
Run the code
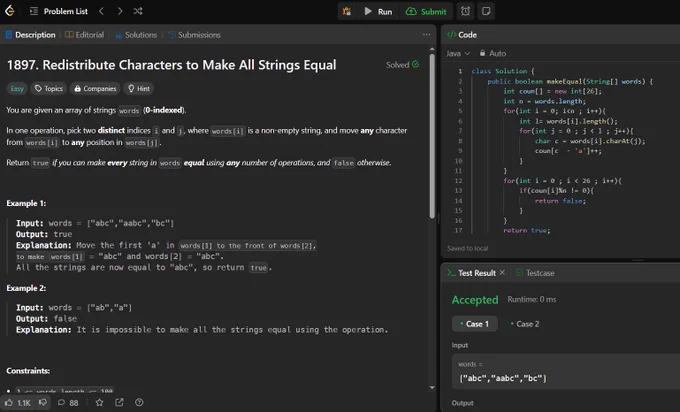click(x=378, y=11)
